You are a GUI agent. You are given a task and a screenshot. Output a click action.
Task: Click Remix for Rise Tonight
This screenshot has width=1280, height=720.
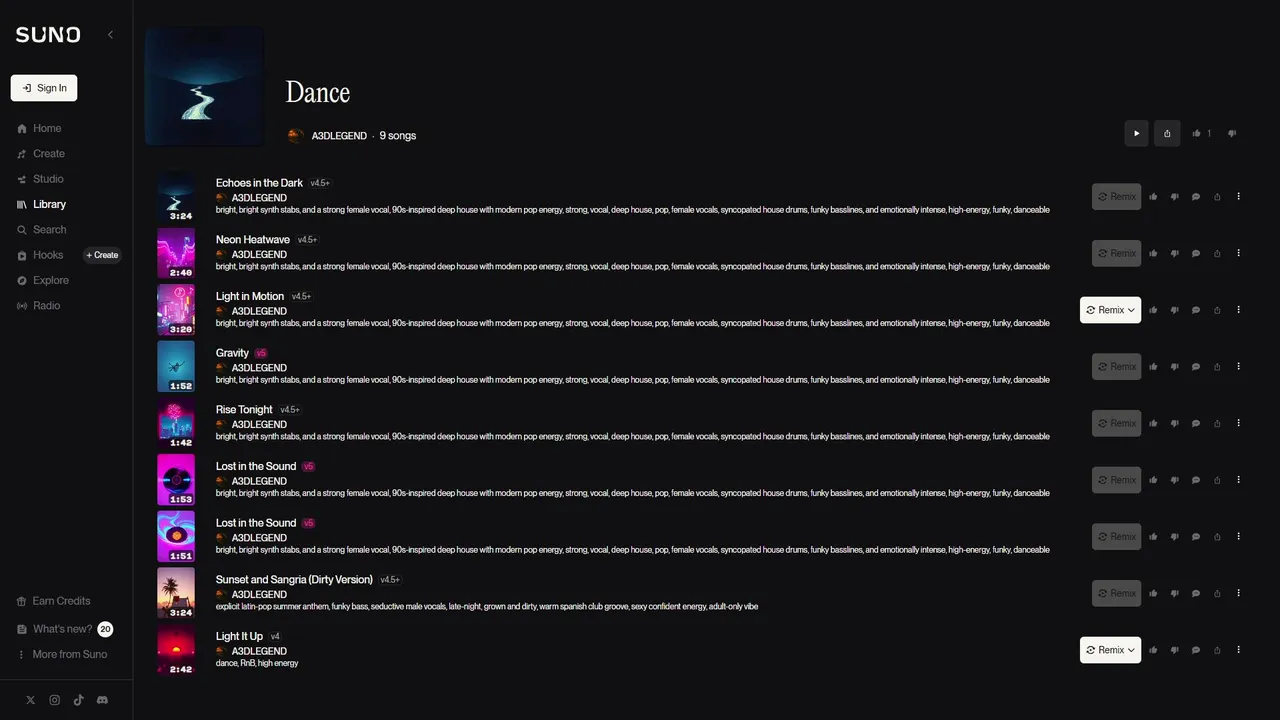pyautogui.click(x=1116, y=423)
